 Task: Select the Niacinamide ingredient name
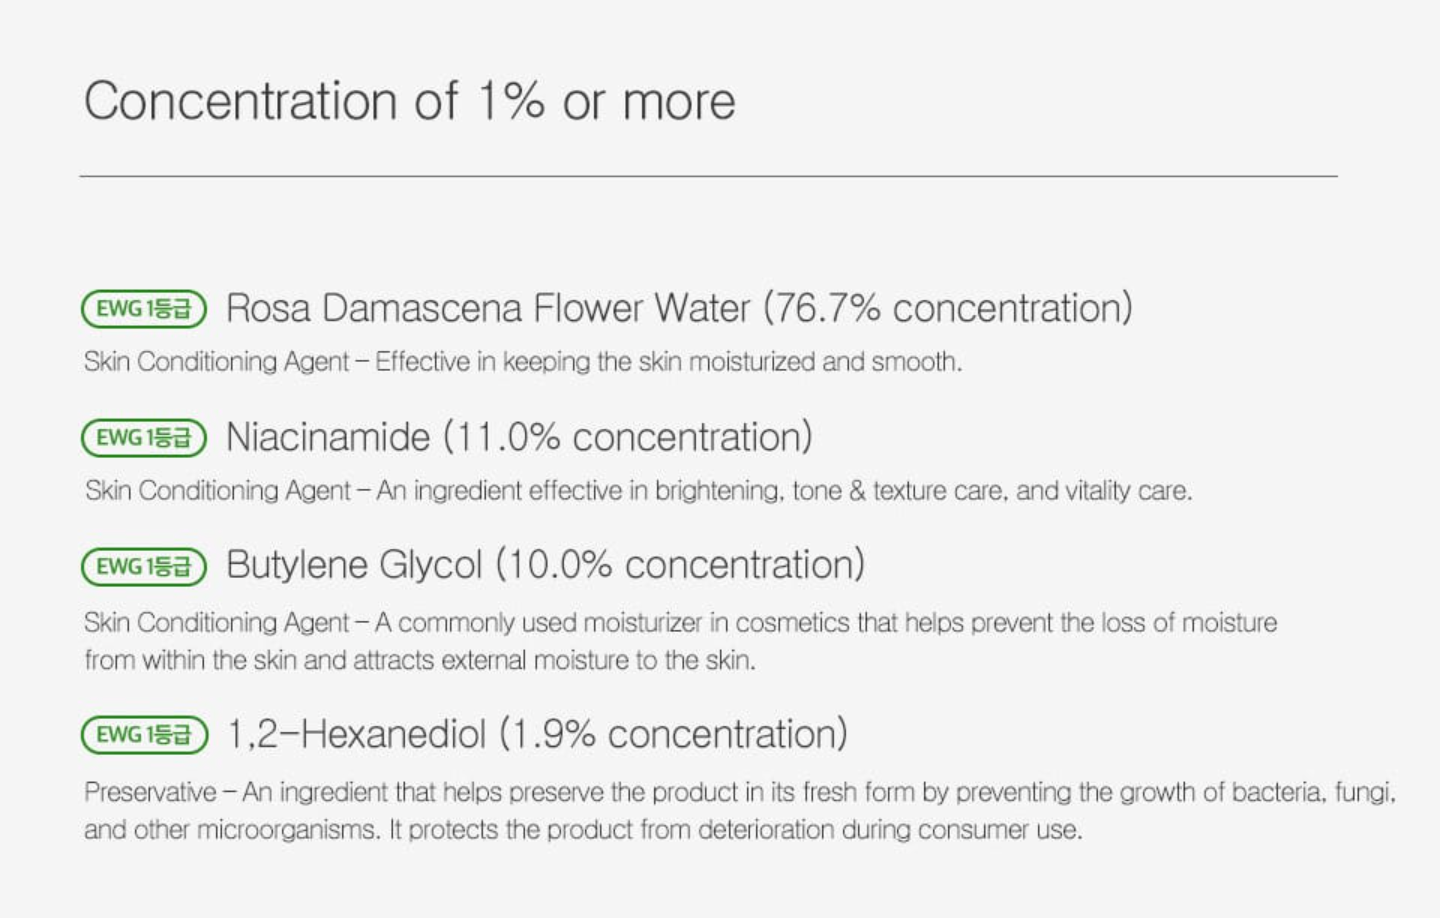click(x=328, y=438)
